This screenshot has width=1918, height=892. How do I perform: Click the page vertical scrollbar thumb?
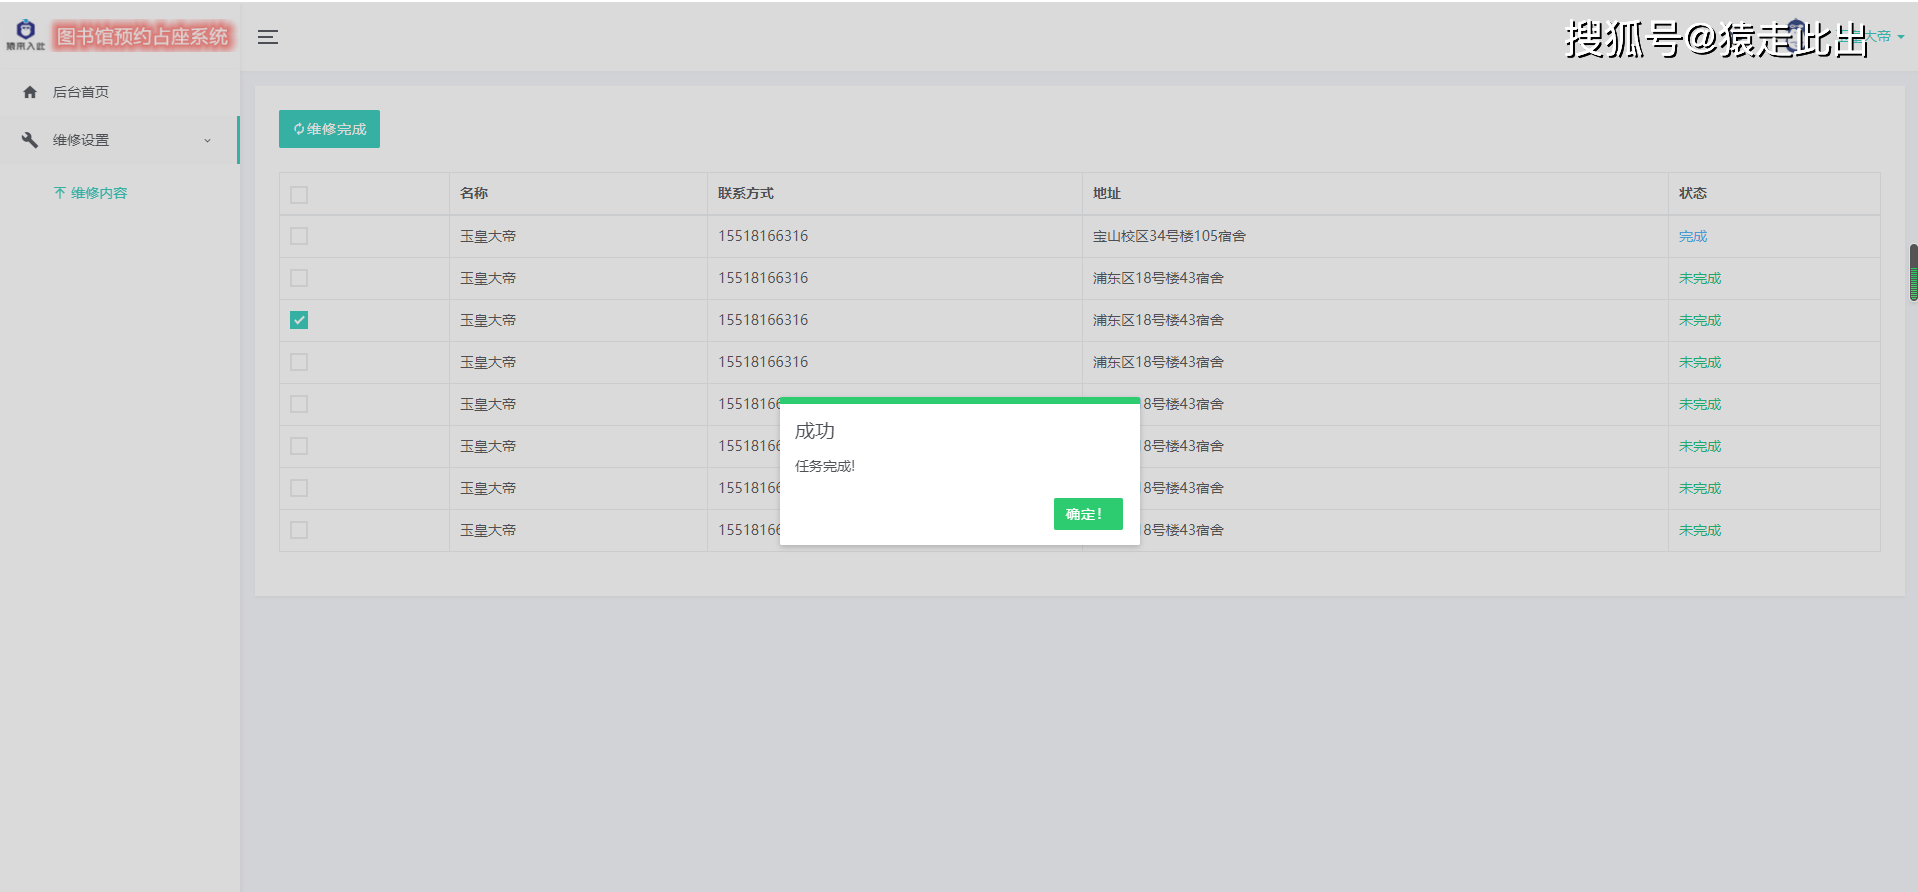click(x=1913, y=272)
